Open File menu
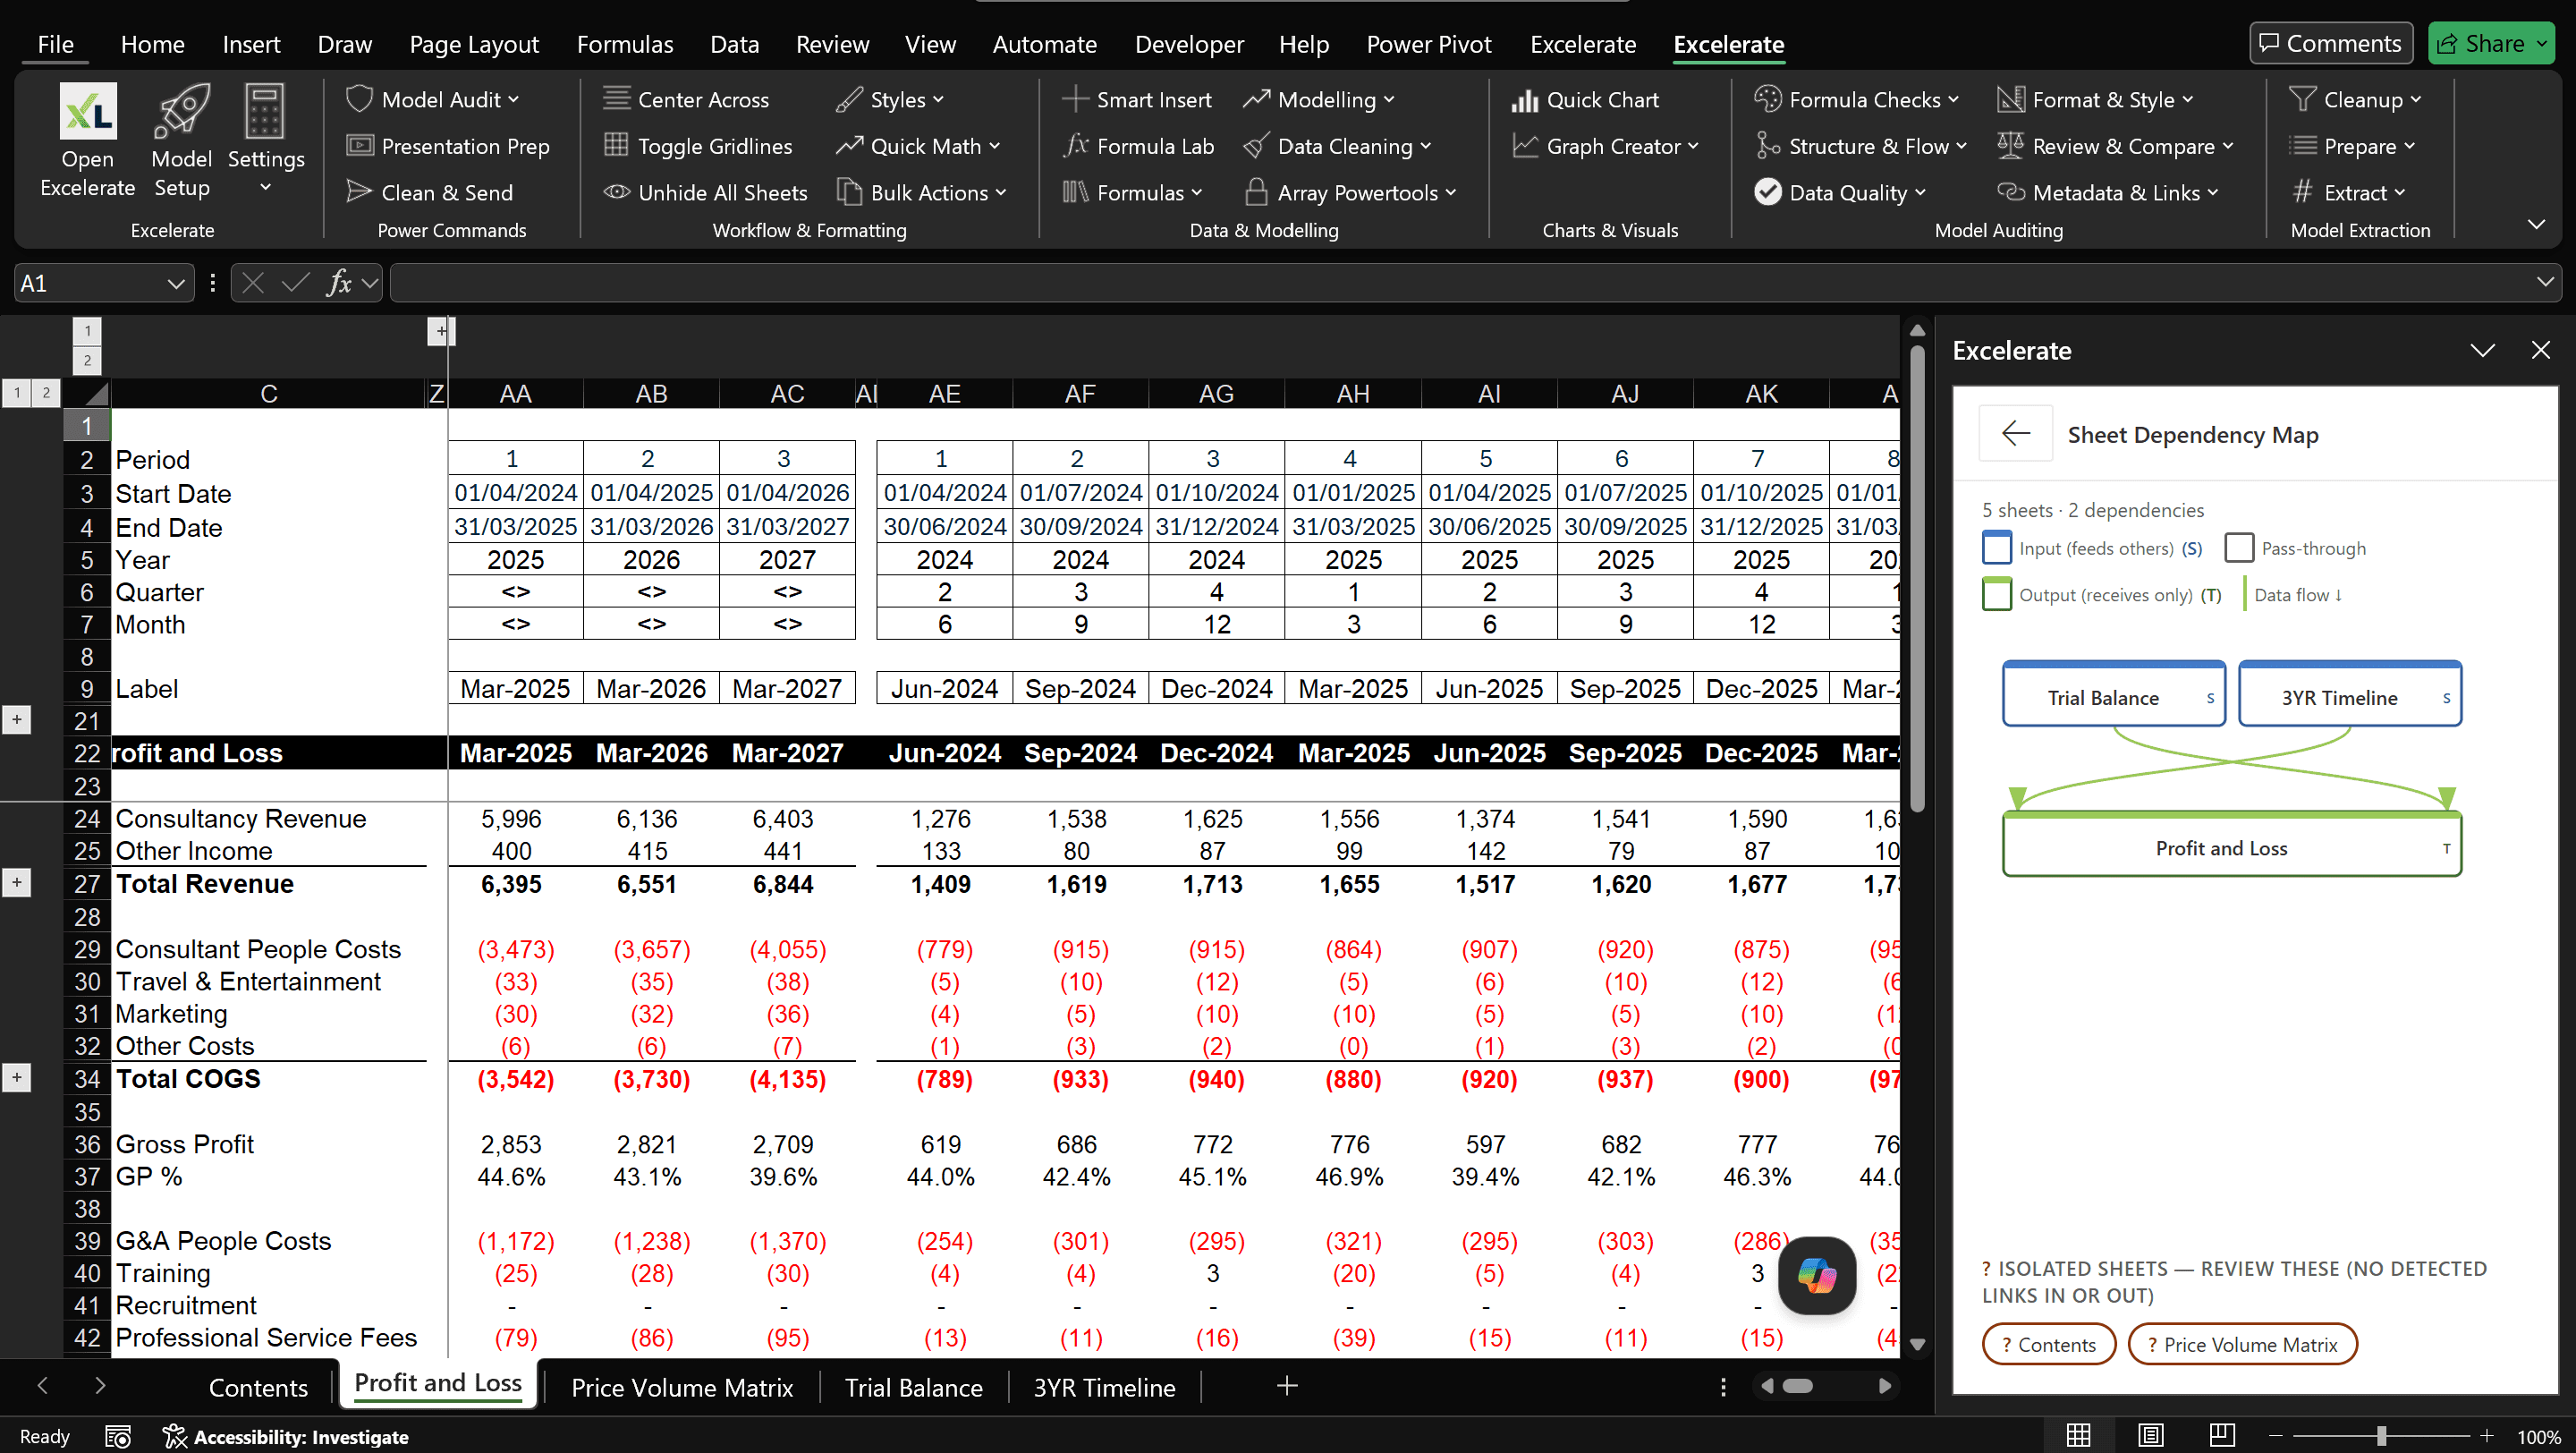 coord(55,44)
